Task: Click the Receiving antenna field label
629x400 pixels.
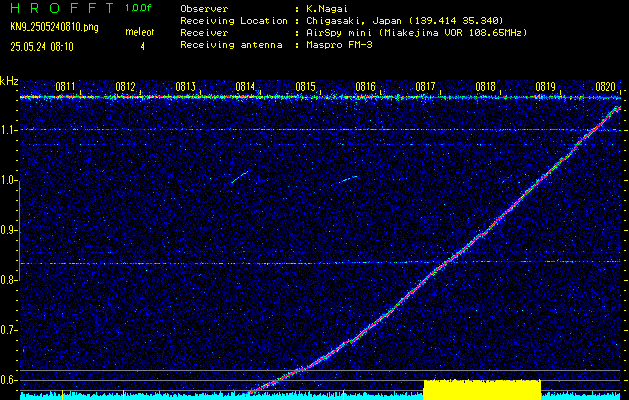Action: point(231,45)
